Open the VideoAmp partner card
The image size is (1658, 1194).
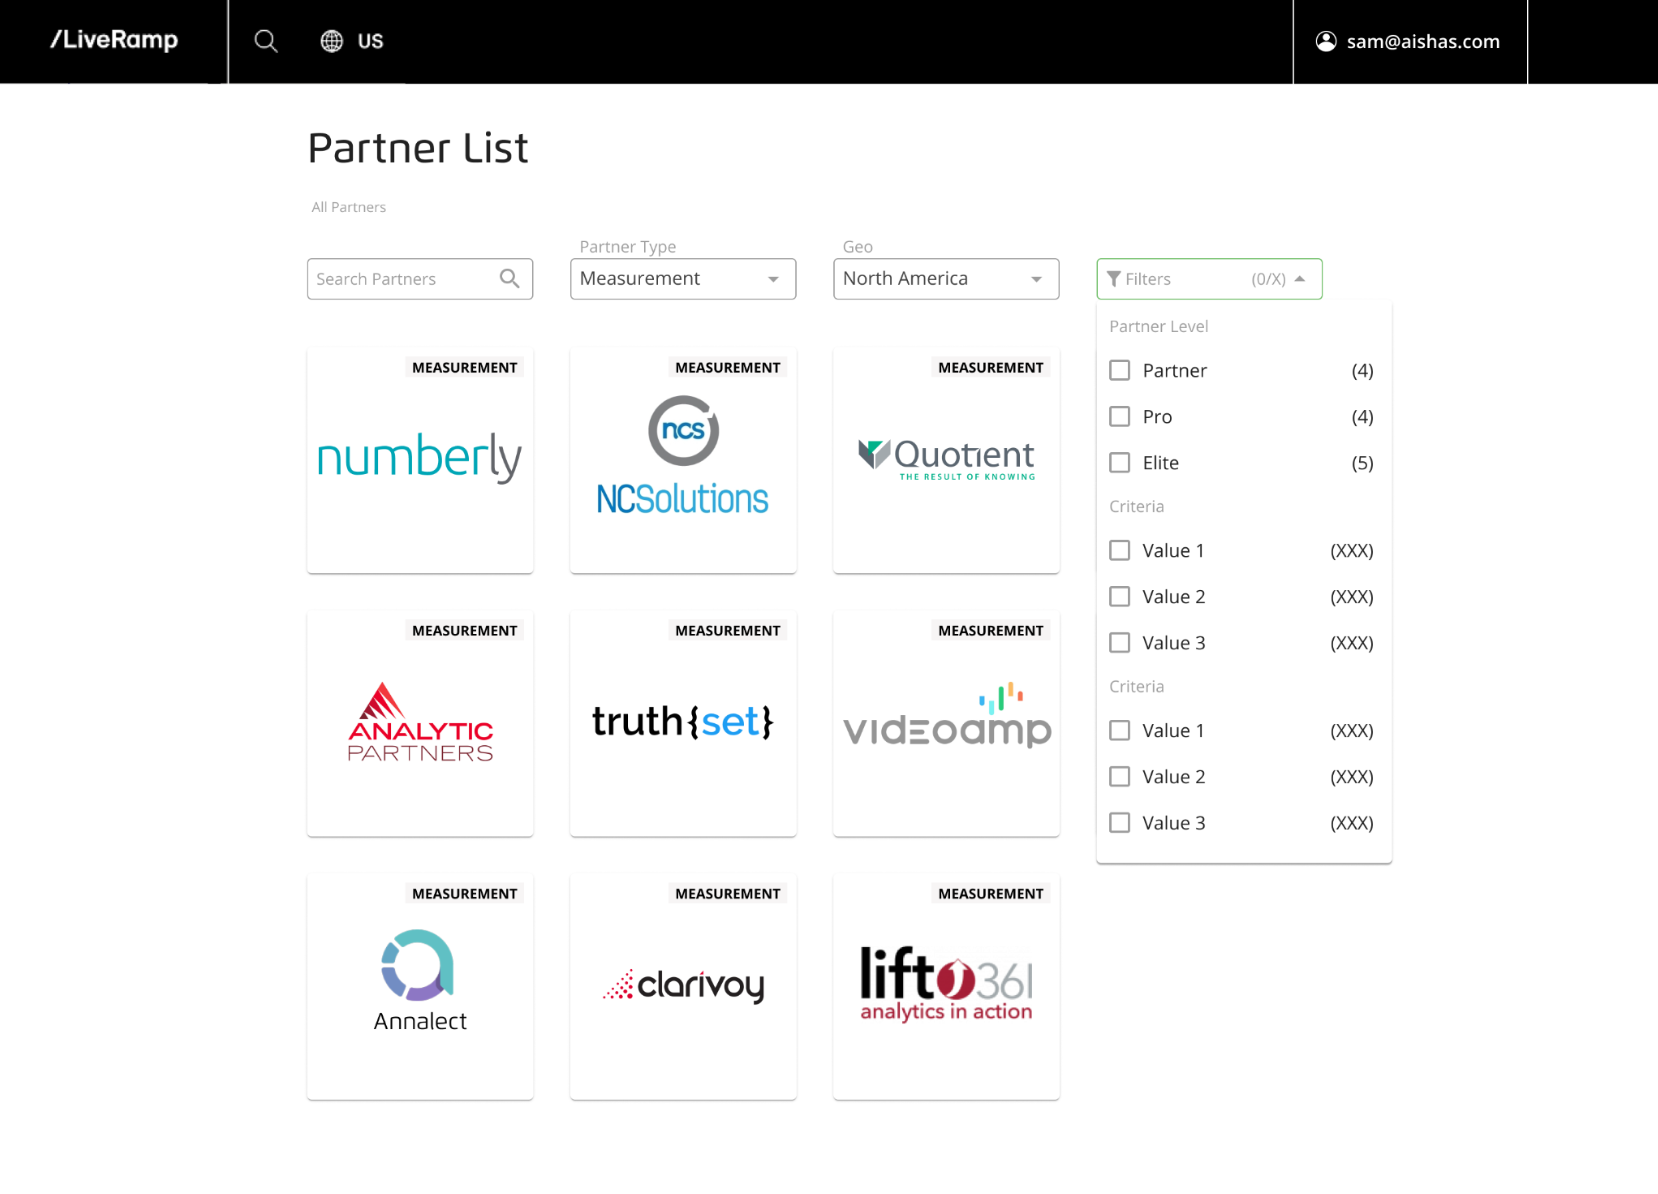[946, 723]
